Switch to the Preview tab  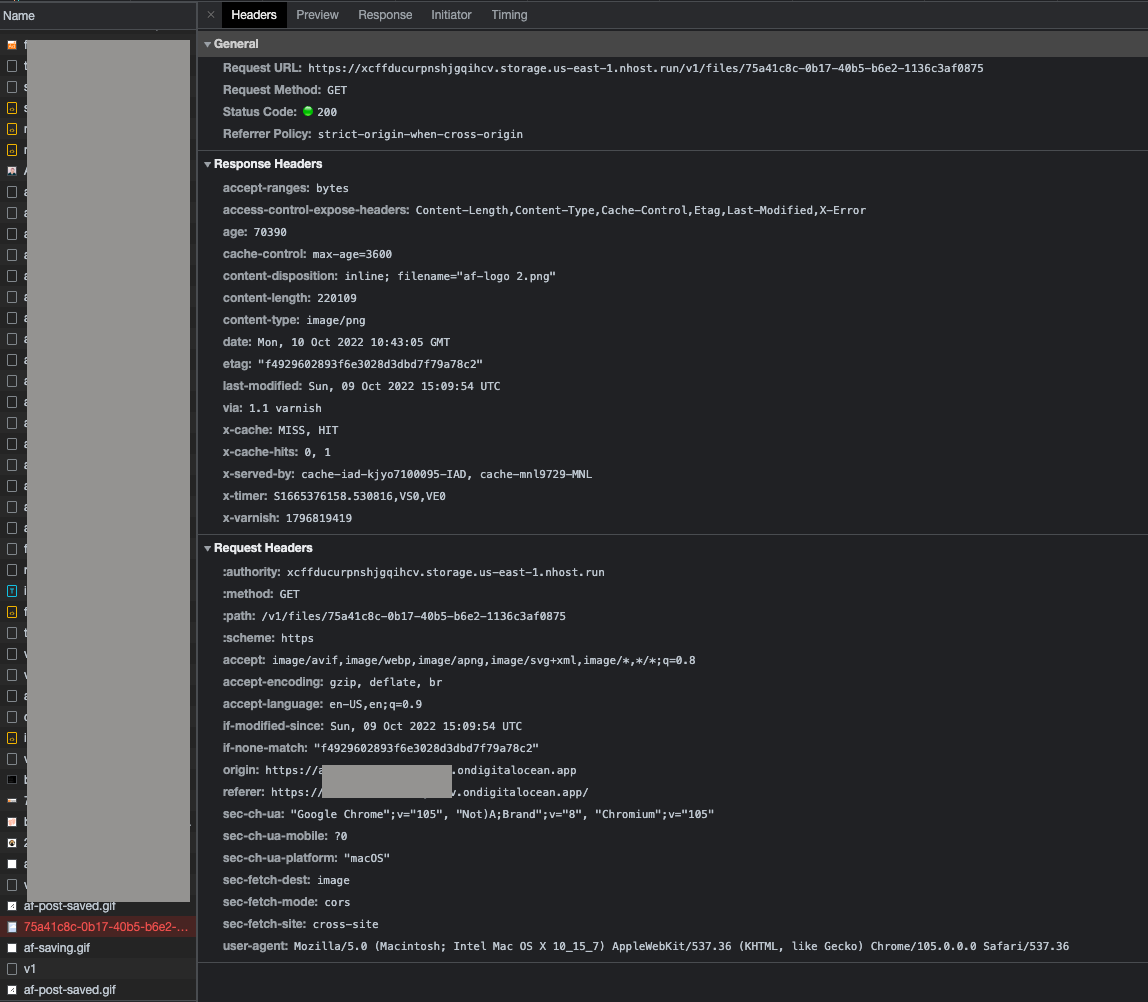[x=317, y=15]
